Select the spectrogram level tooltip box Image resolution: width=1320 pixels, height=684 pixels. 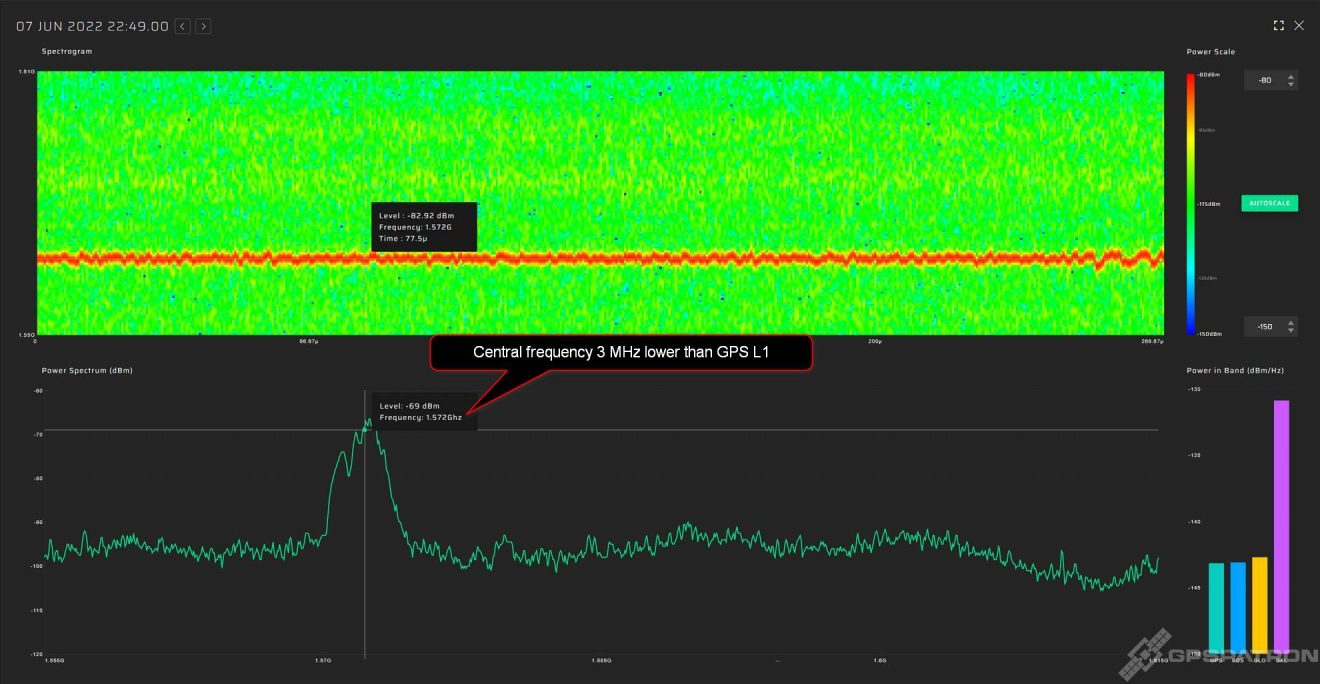tap(424, 227)
